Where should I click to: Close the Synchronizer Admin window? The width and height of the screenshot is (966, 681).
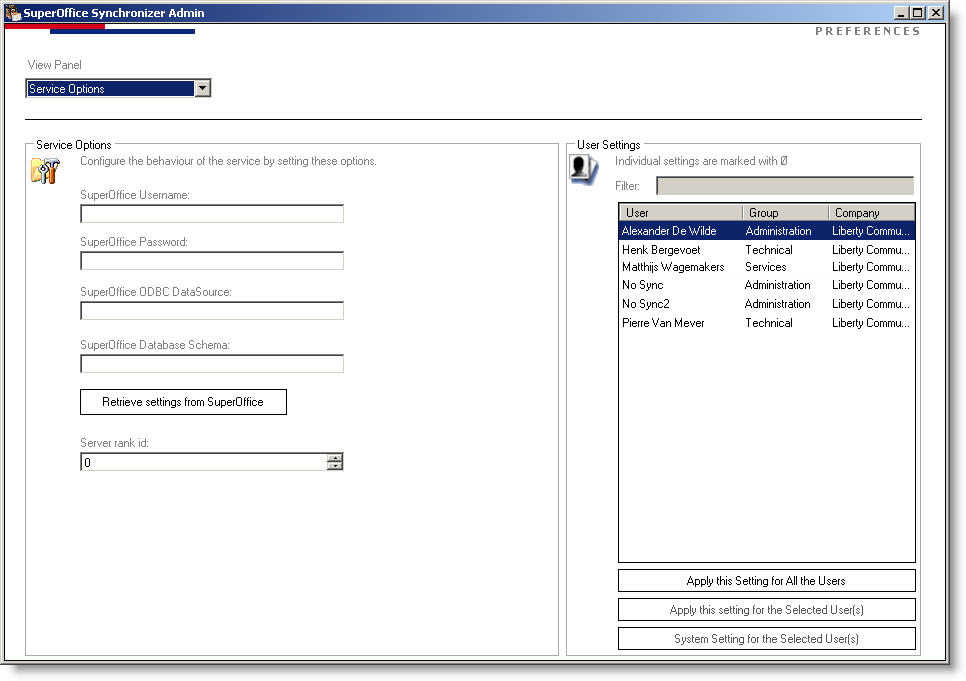[x=936, y=12]
